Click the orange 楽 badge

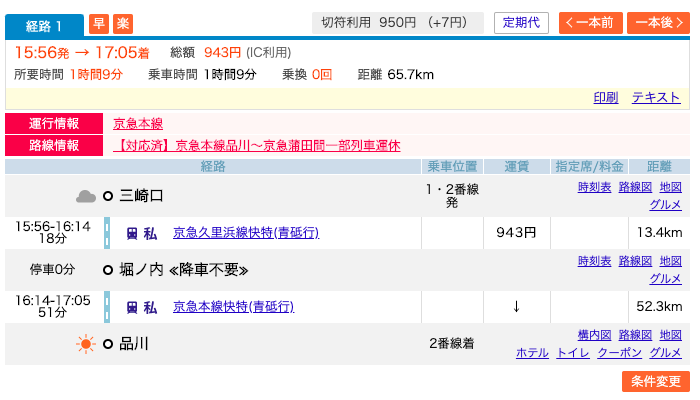[x=123, y=23]
